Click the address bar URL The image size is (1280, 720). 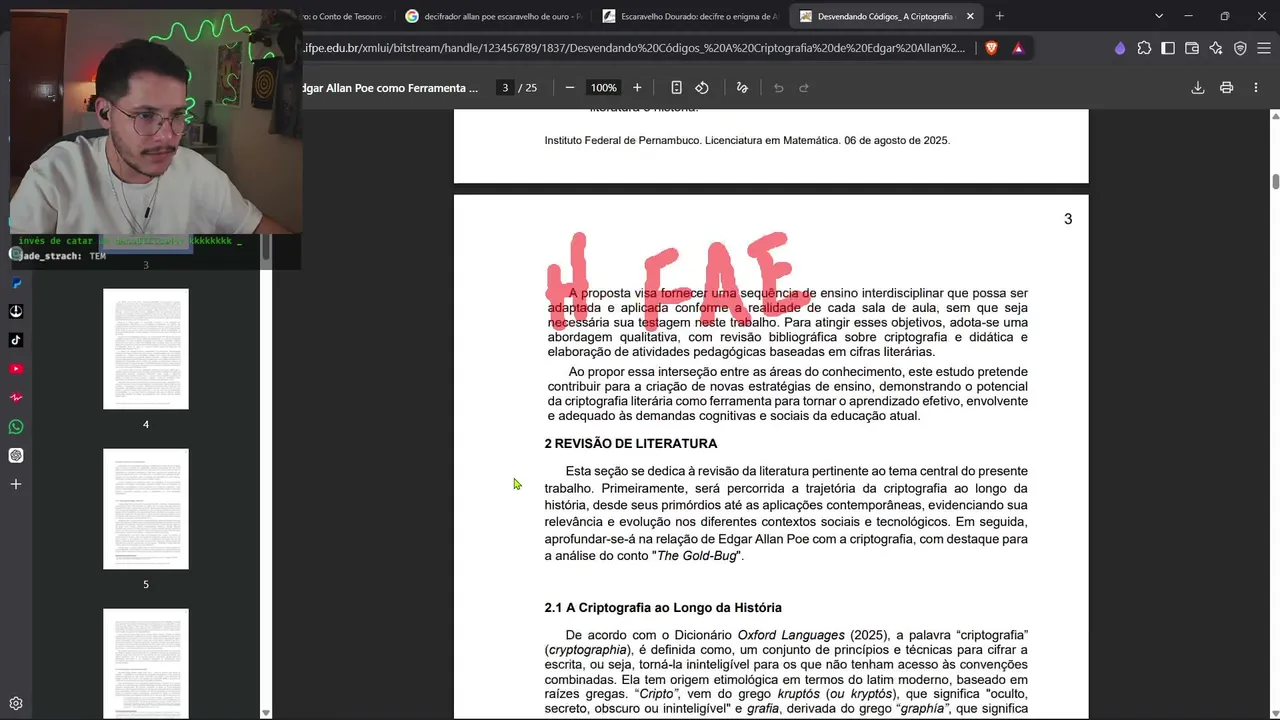pos(635,48)
